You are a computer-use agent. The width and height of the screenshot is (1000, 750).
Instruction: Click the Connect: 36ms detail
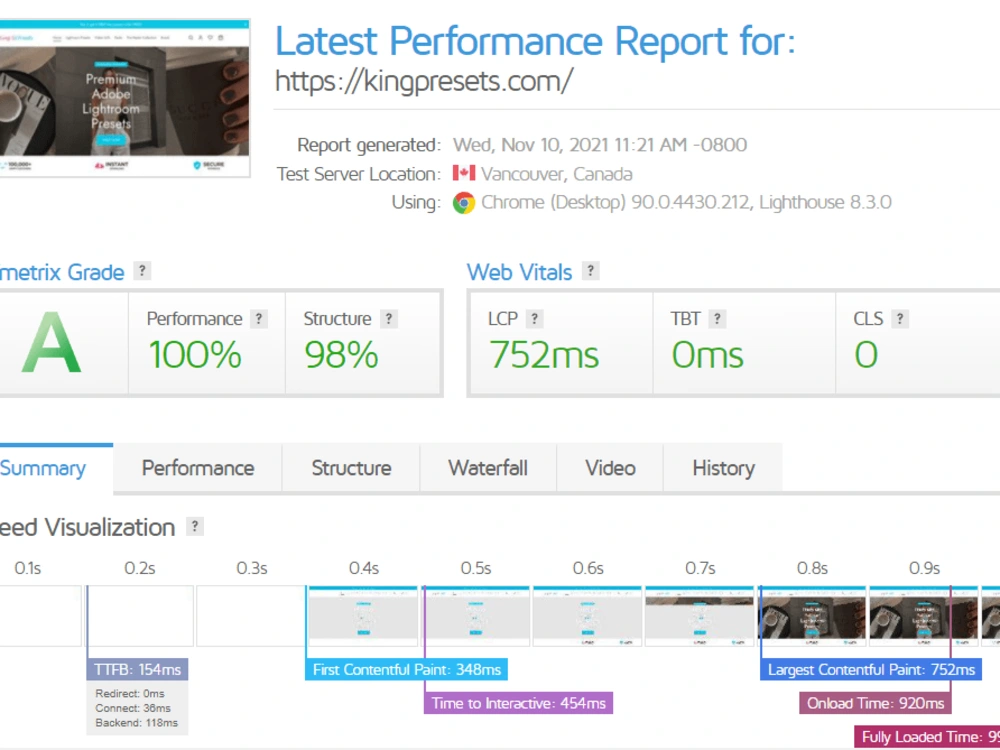(x=133, y=709)
